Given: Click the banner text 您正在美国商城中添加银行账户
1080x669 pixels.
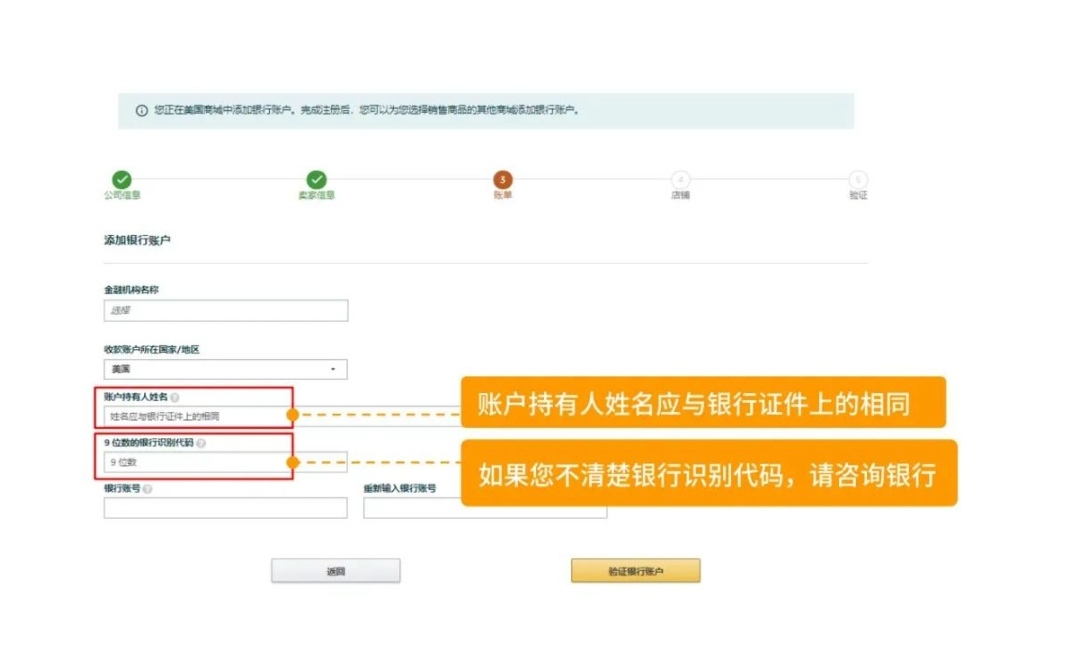Looking at the screenshot, I should (x=225, y=110).
